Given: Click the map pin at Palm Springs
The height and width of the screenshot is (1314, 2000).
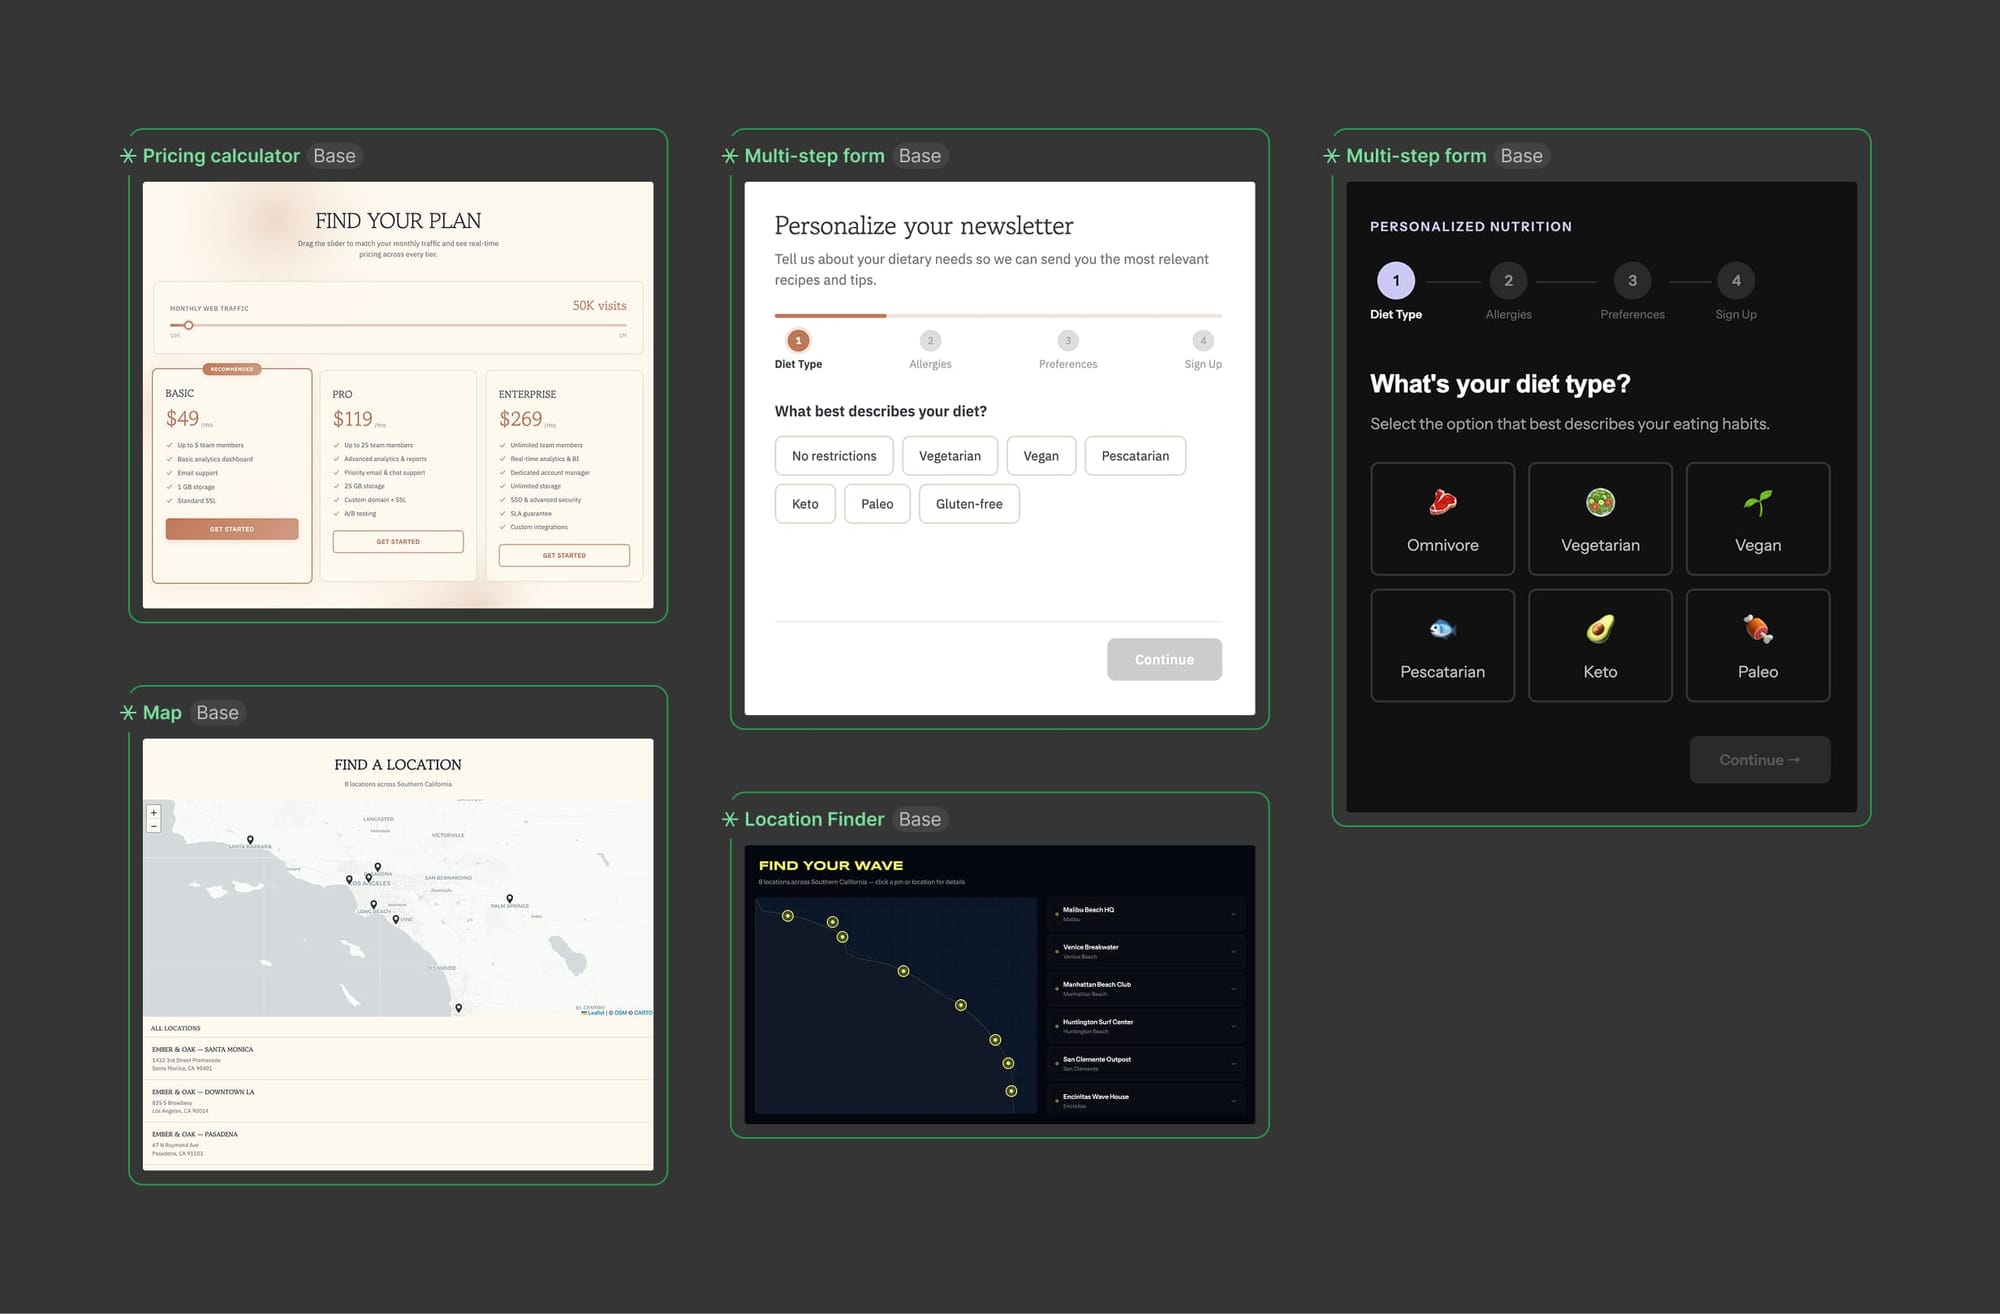Looking at the screenshot, I should [x=510, y=899].
